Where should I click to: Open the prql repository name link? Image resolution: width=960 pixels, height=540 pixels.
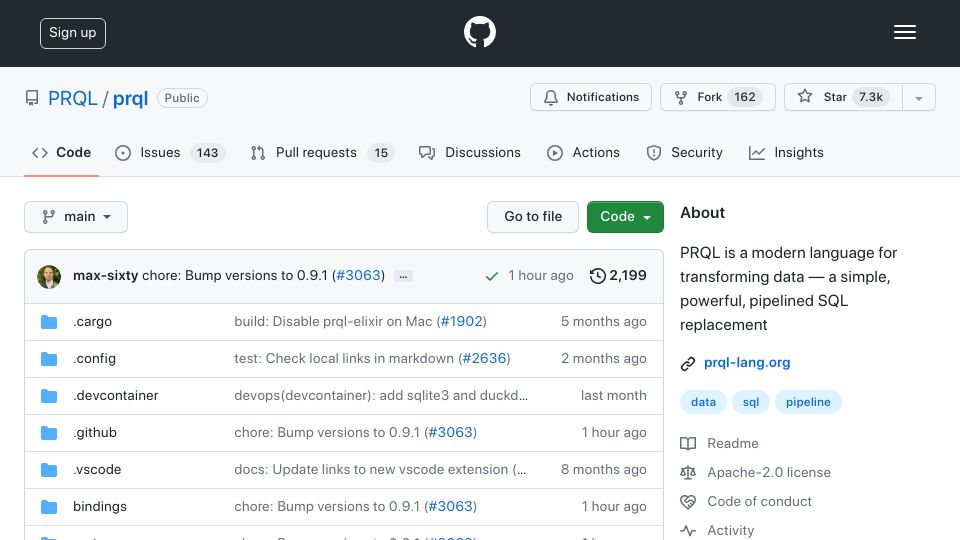[130, 98]
